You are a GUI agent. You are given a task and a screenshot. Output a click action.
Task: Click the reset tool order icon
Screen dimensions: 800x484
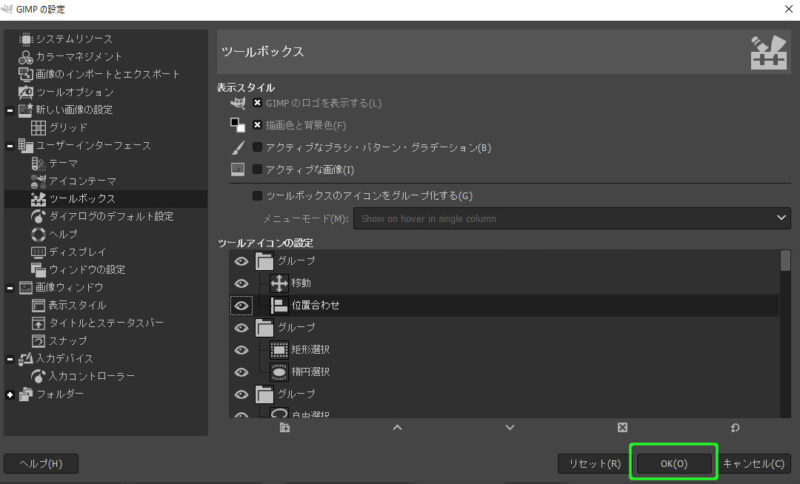[734, 427]
